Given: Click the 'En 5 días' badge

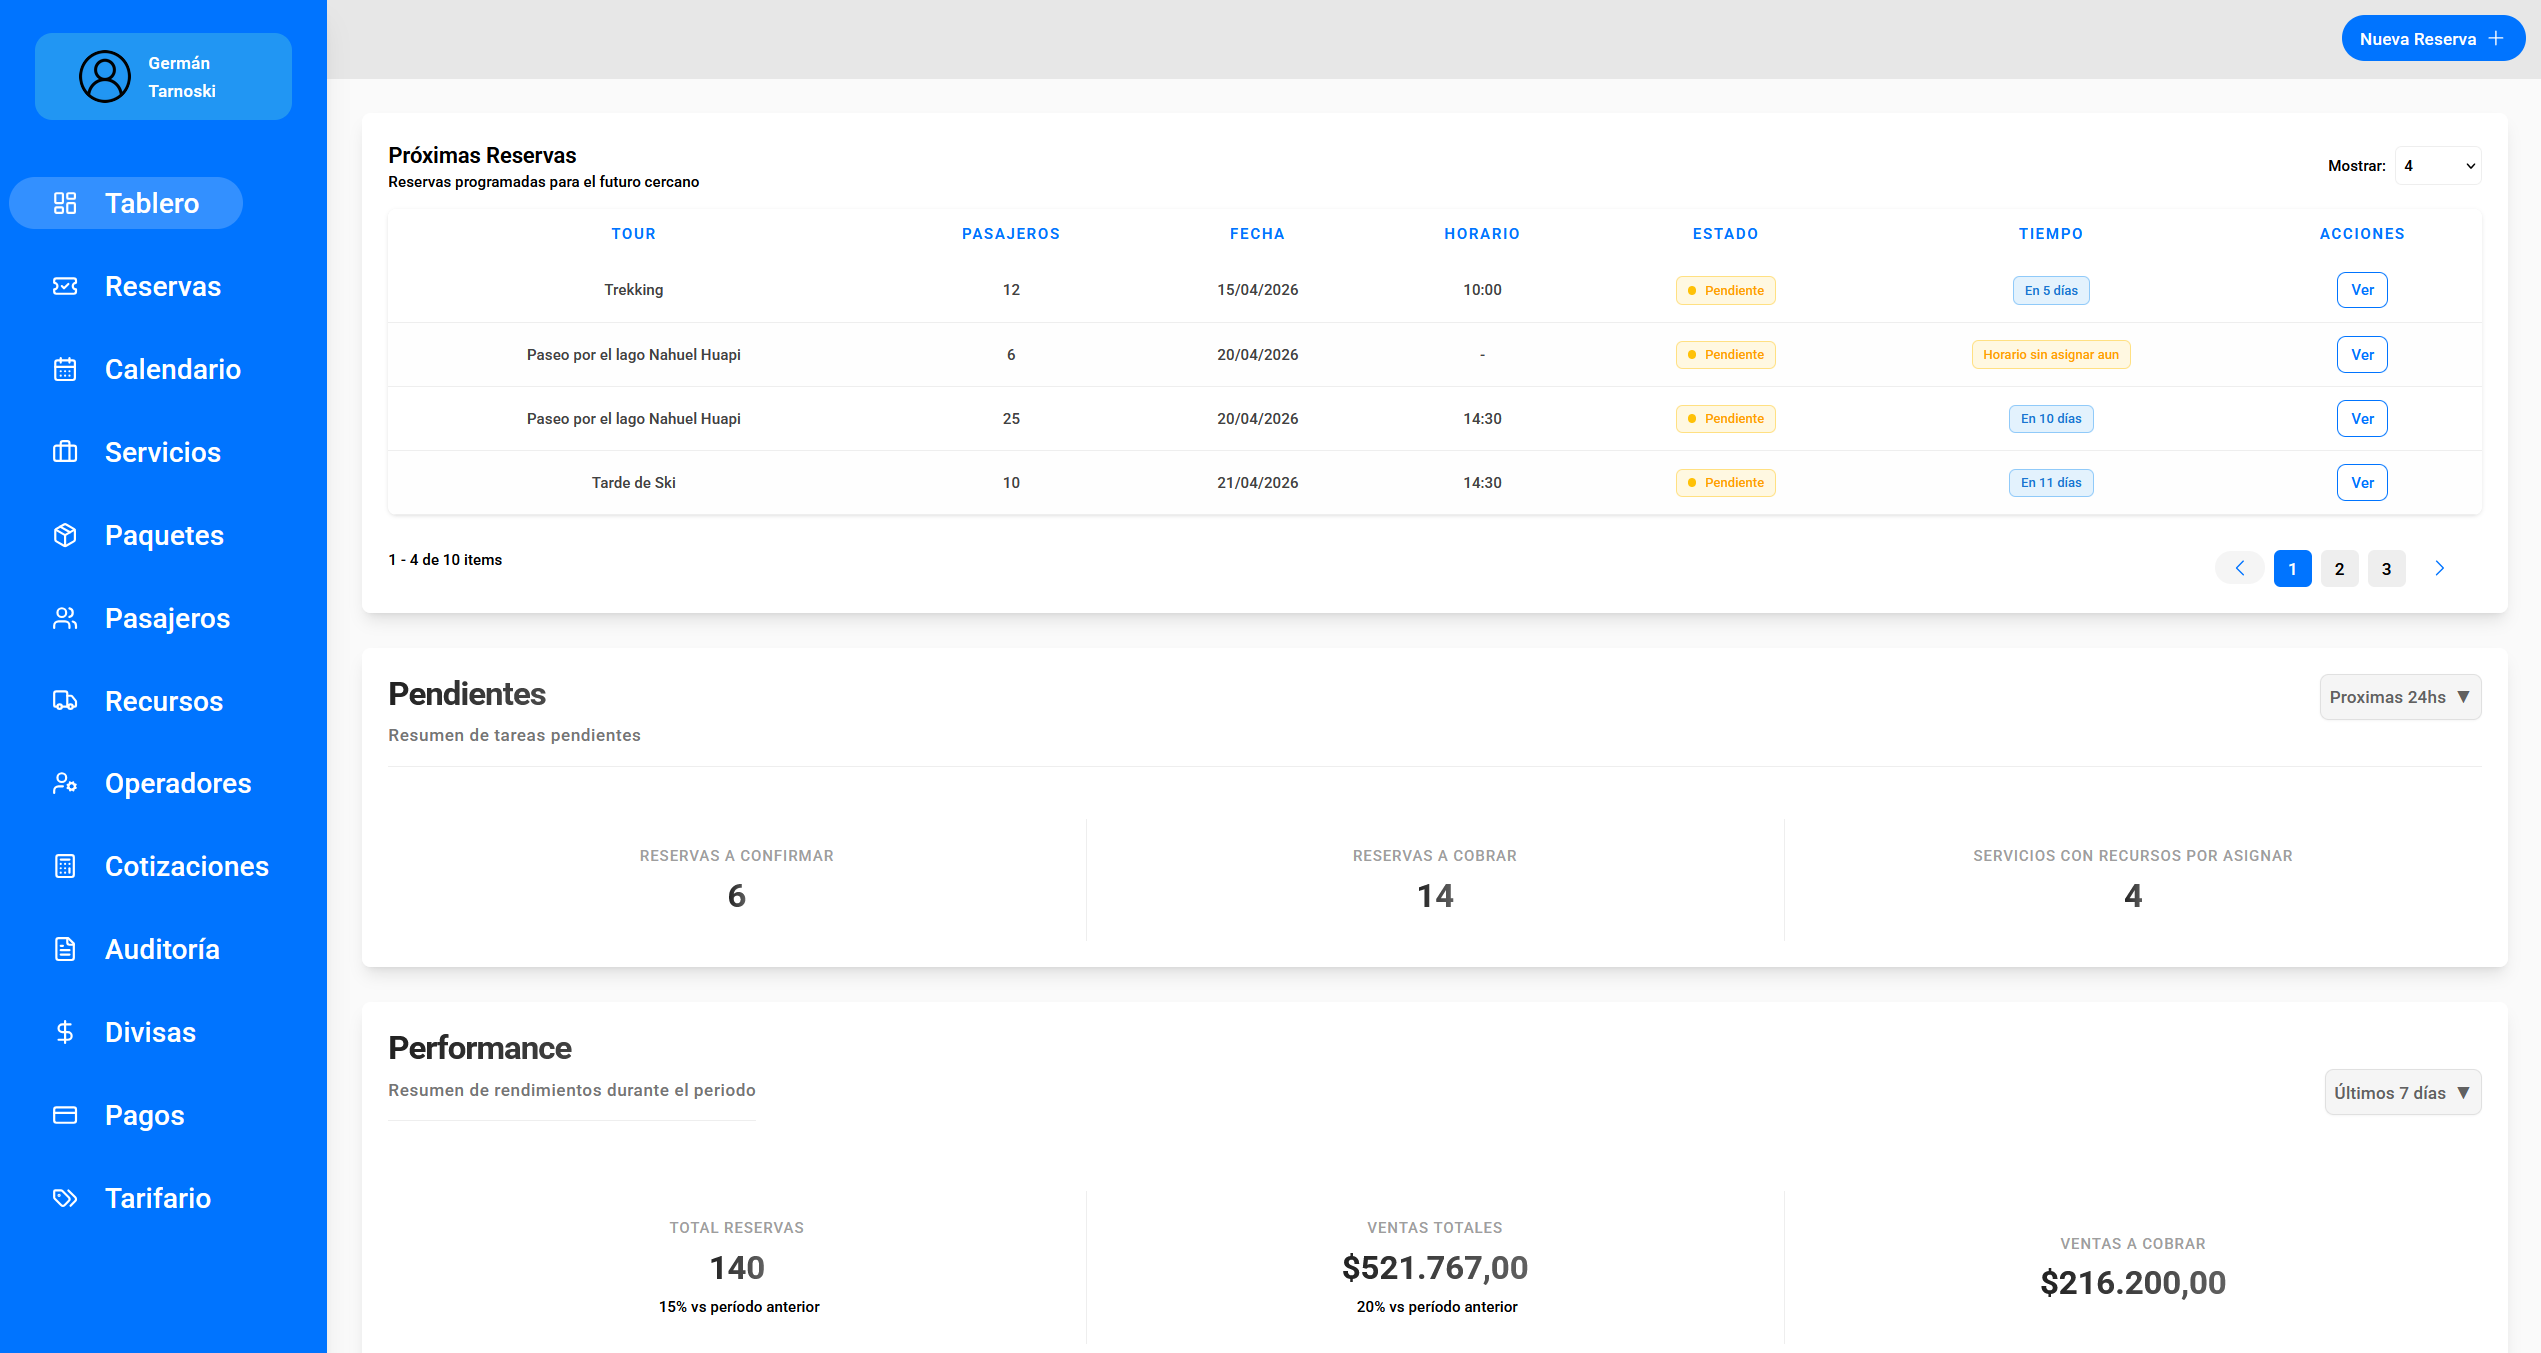Looking at the screenshot, I should 2050,290.
